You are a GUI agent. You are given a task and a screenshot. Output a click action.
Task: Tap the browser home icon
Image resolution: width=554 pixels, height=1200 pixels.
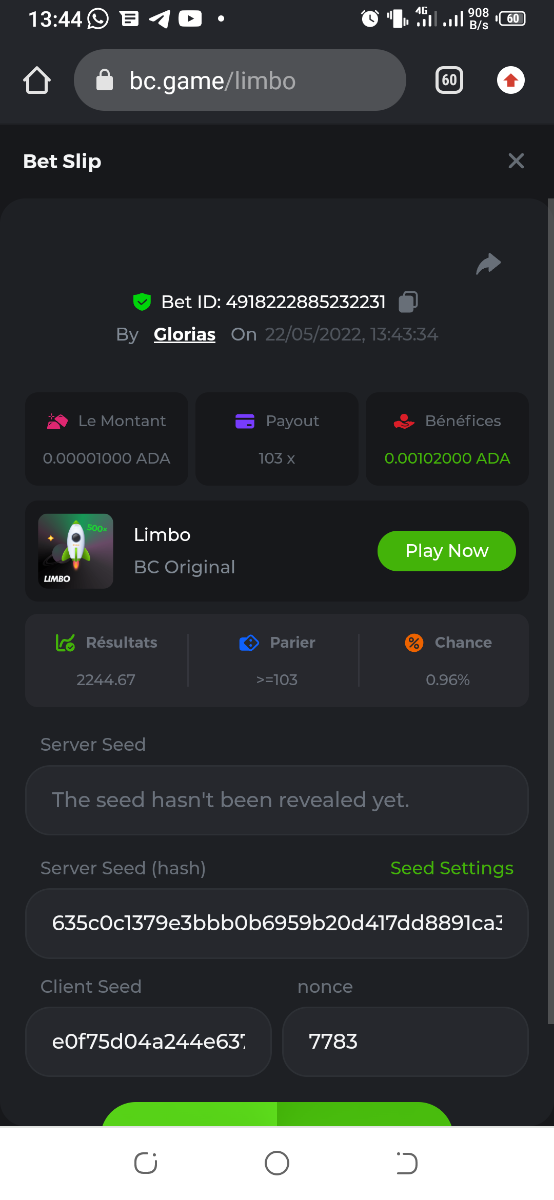click(x=37, y=81)
